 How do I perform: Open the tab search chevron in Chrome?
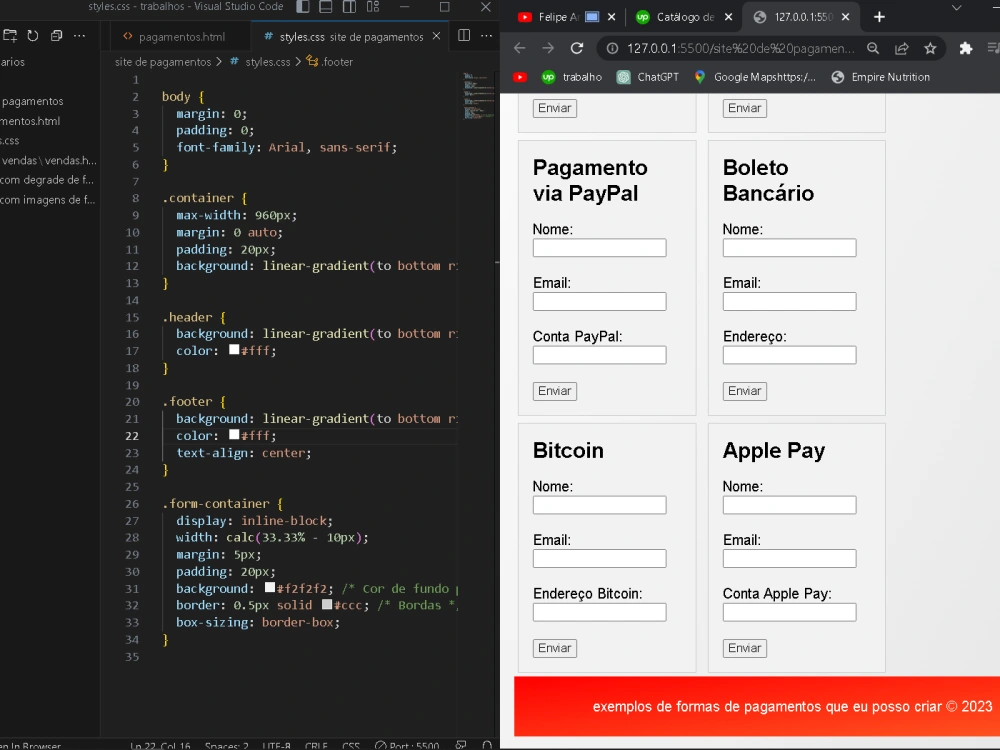[x=956, y=8]
